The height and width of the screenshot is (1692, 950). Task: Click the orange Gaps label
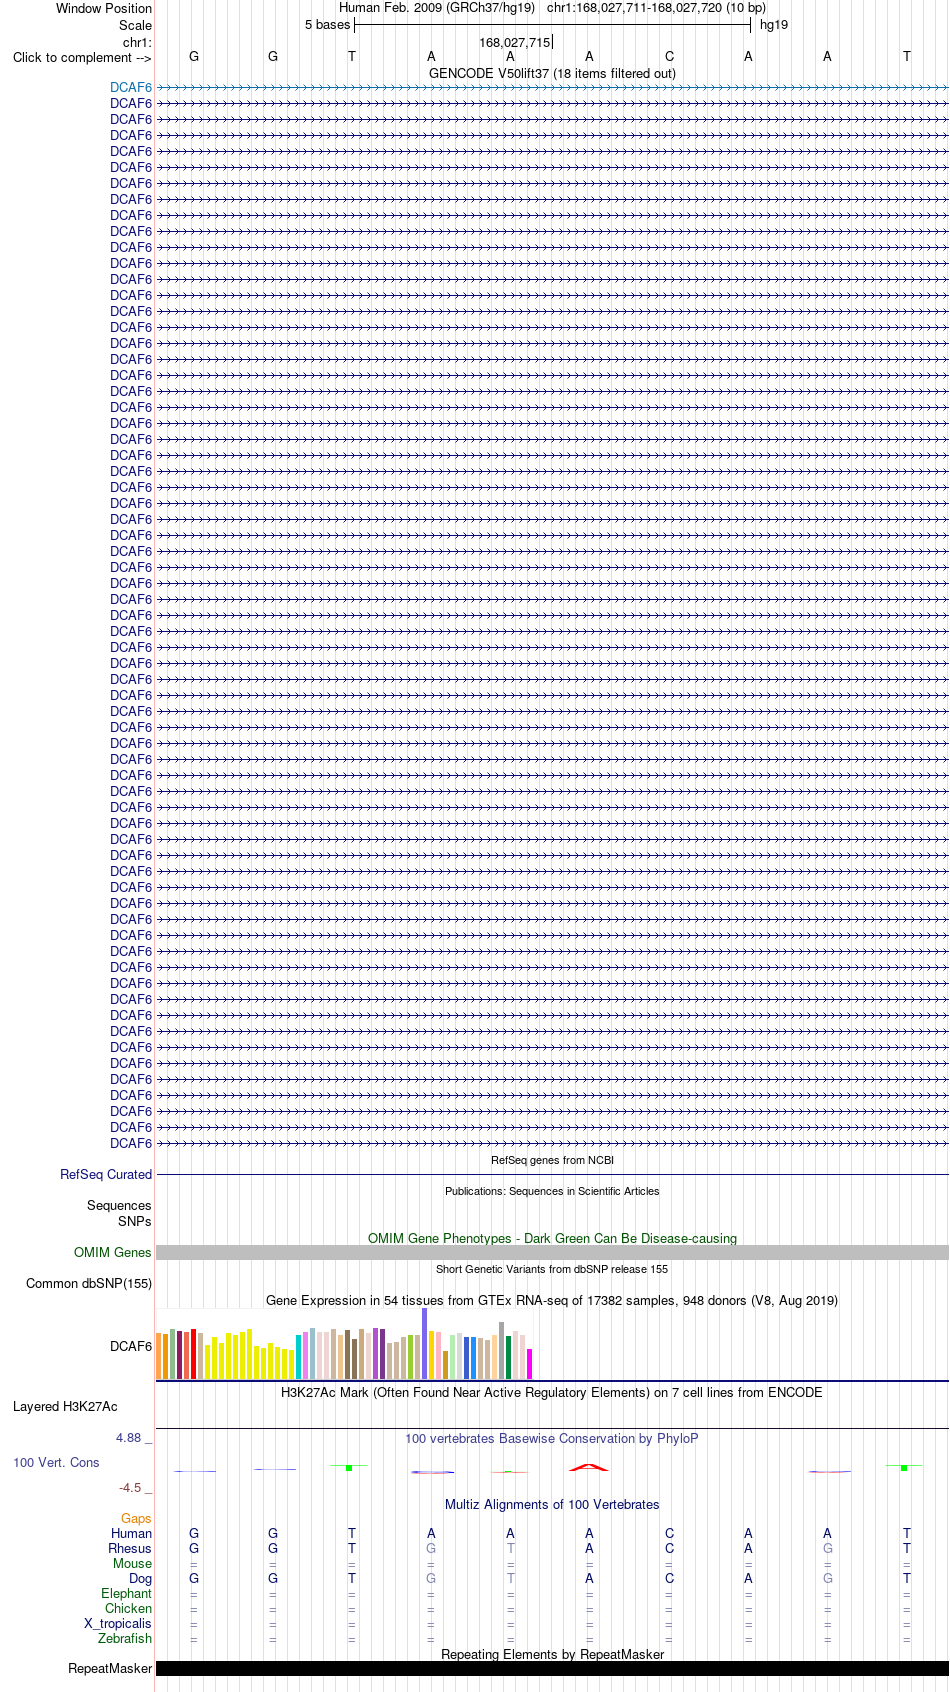(x=136, y=1518)
